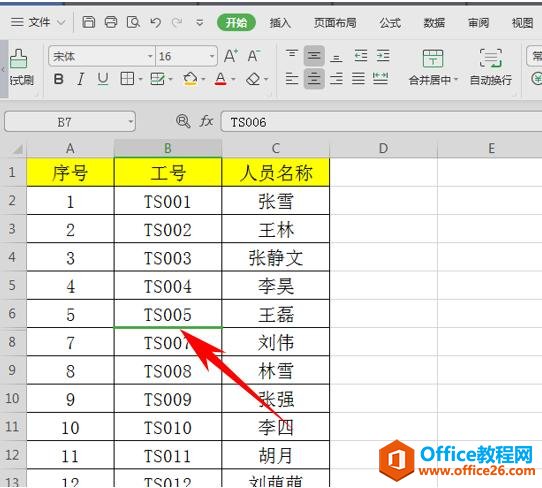The width and height of the screenshot is (542, 488).
Task: Select cell containing 林雪
Action: pyautogui.click(x=276, y=370)
